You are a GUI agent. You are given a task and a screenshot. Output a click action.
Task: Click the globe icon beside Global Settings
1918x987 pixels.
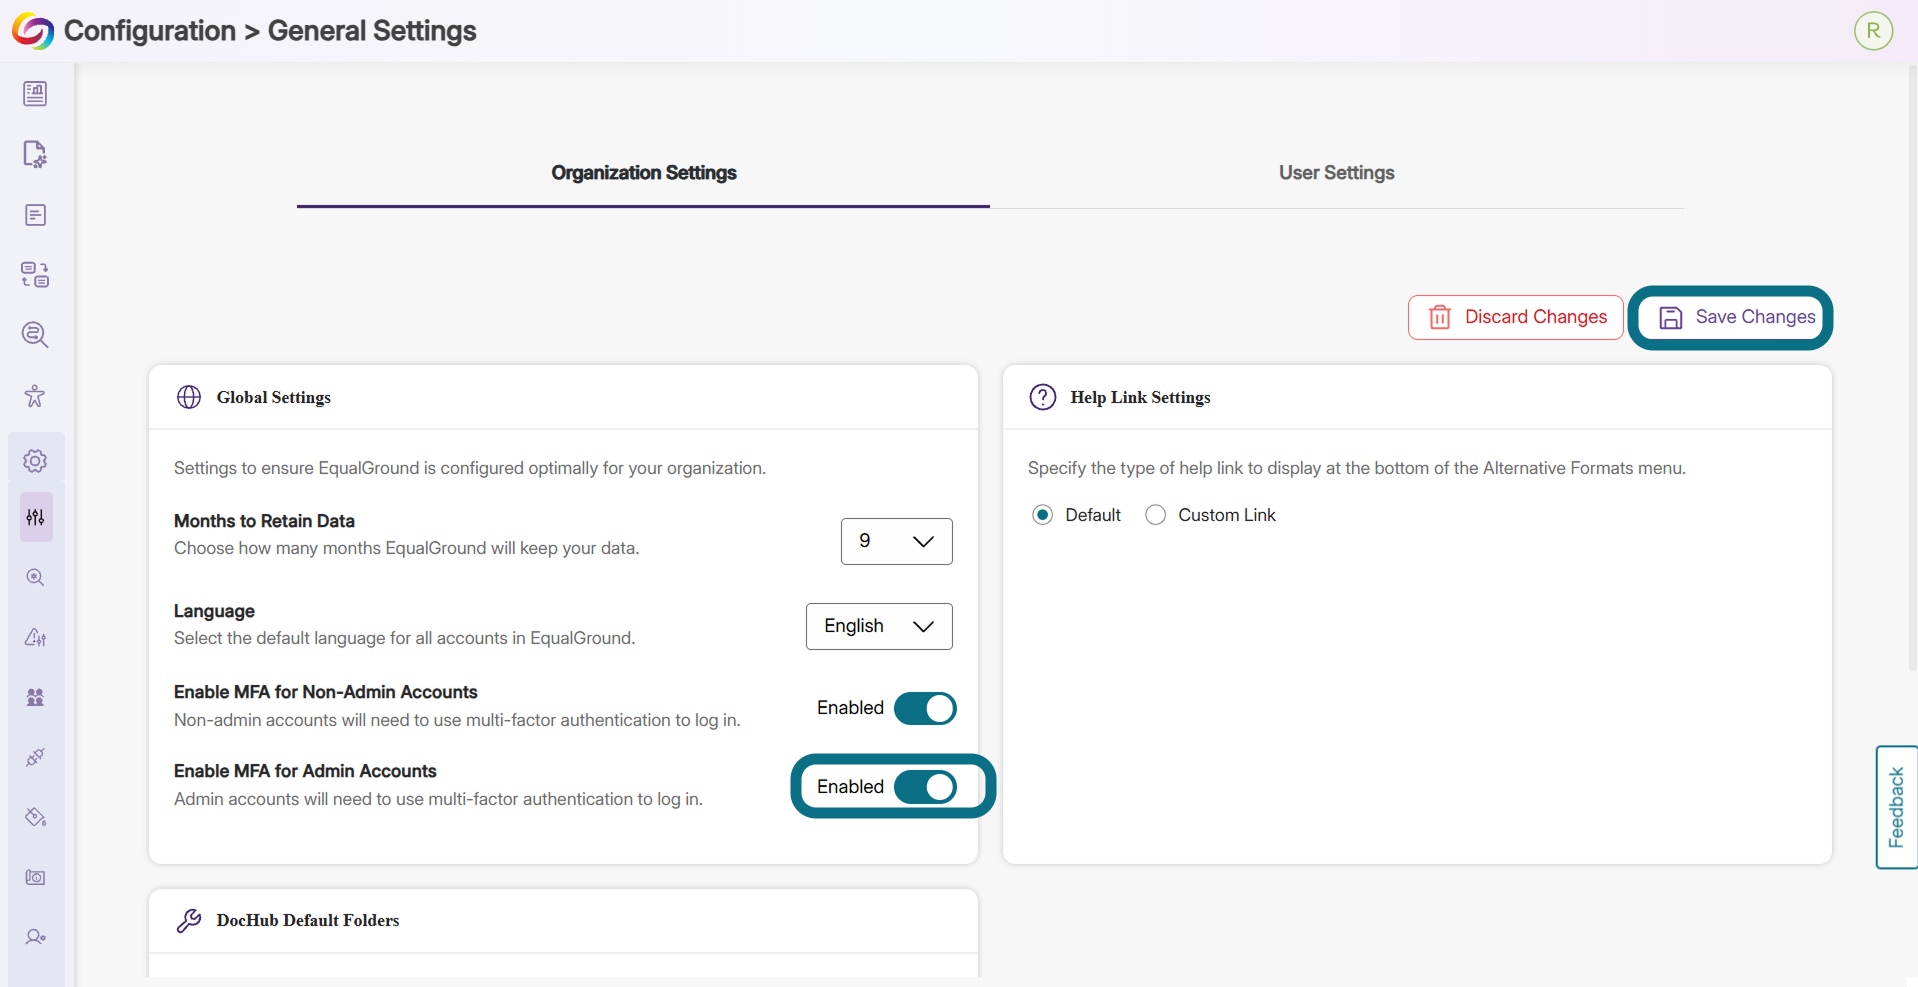tap(189, 397)
